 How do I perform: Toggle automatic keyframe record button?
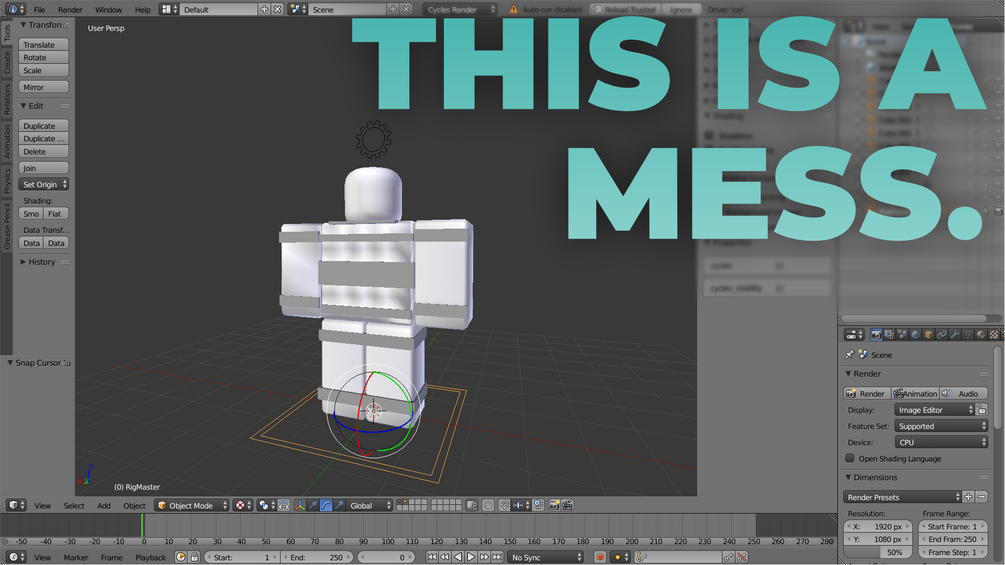600,557
